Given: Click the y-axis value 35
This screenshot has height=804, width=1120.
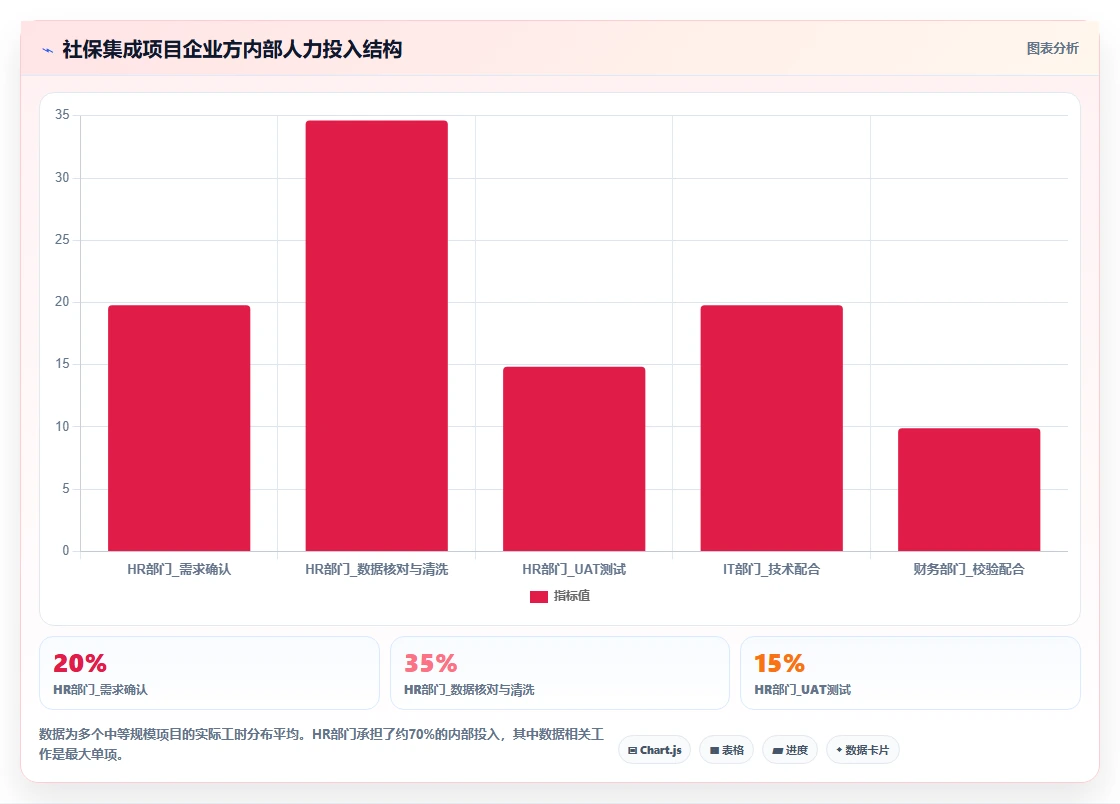Looking at the screenshot, I should click(62, 115).
